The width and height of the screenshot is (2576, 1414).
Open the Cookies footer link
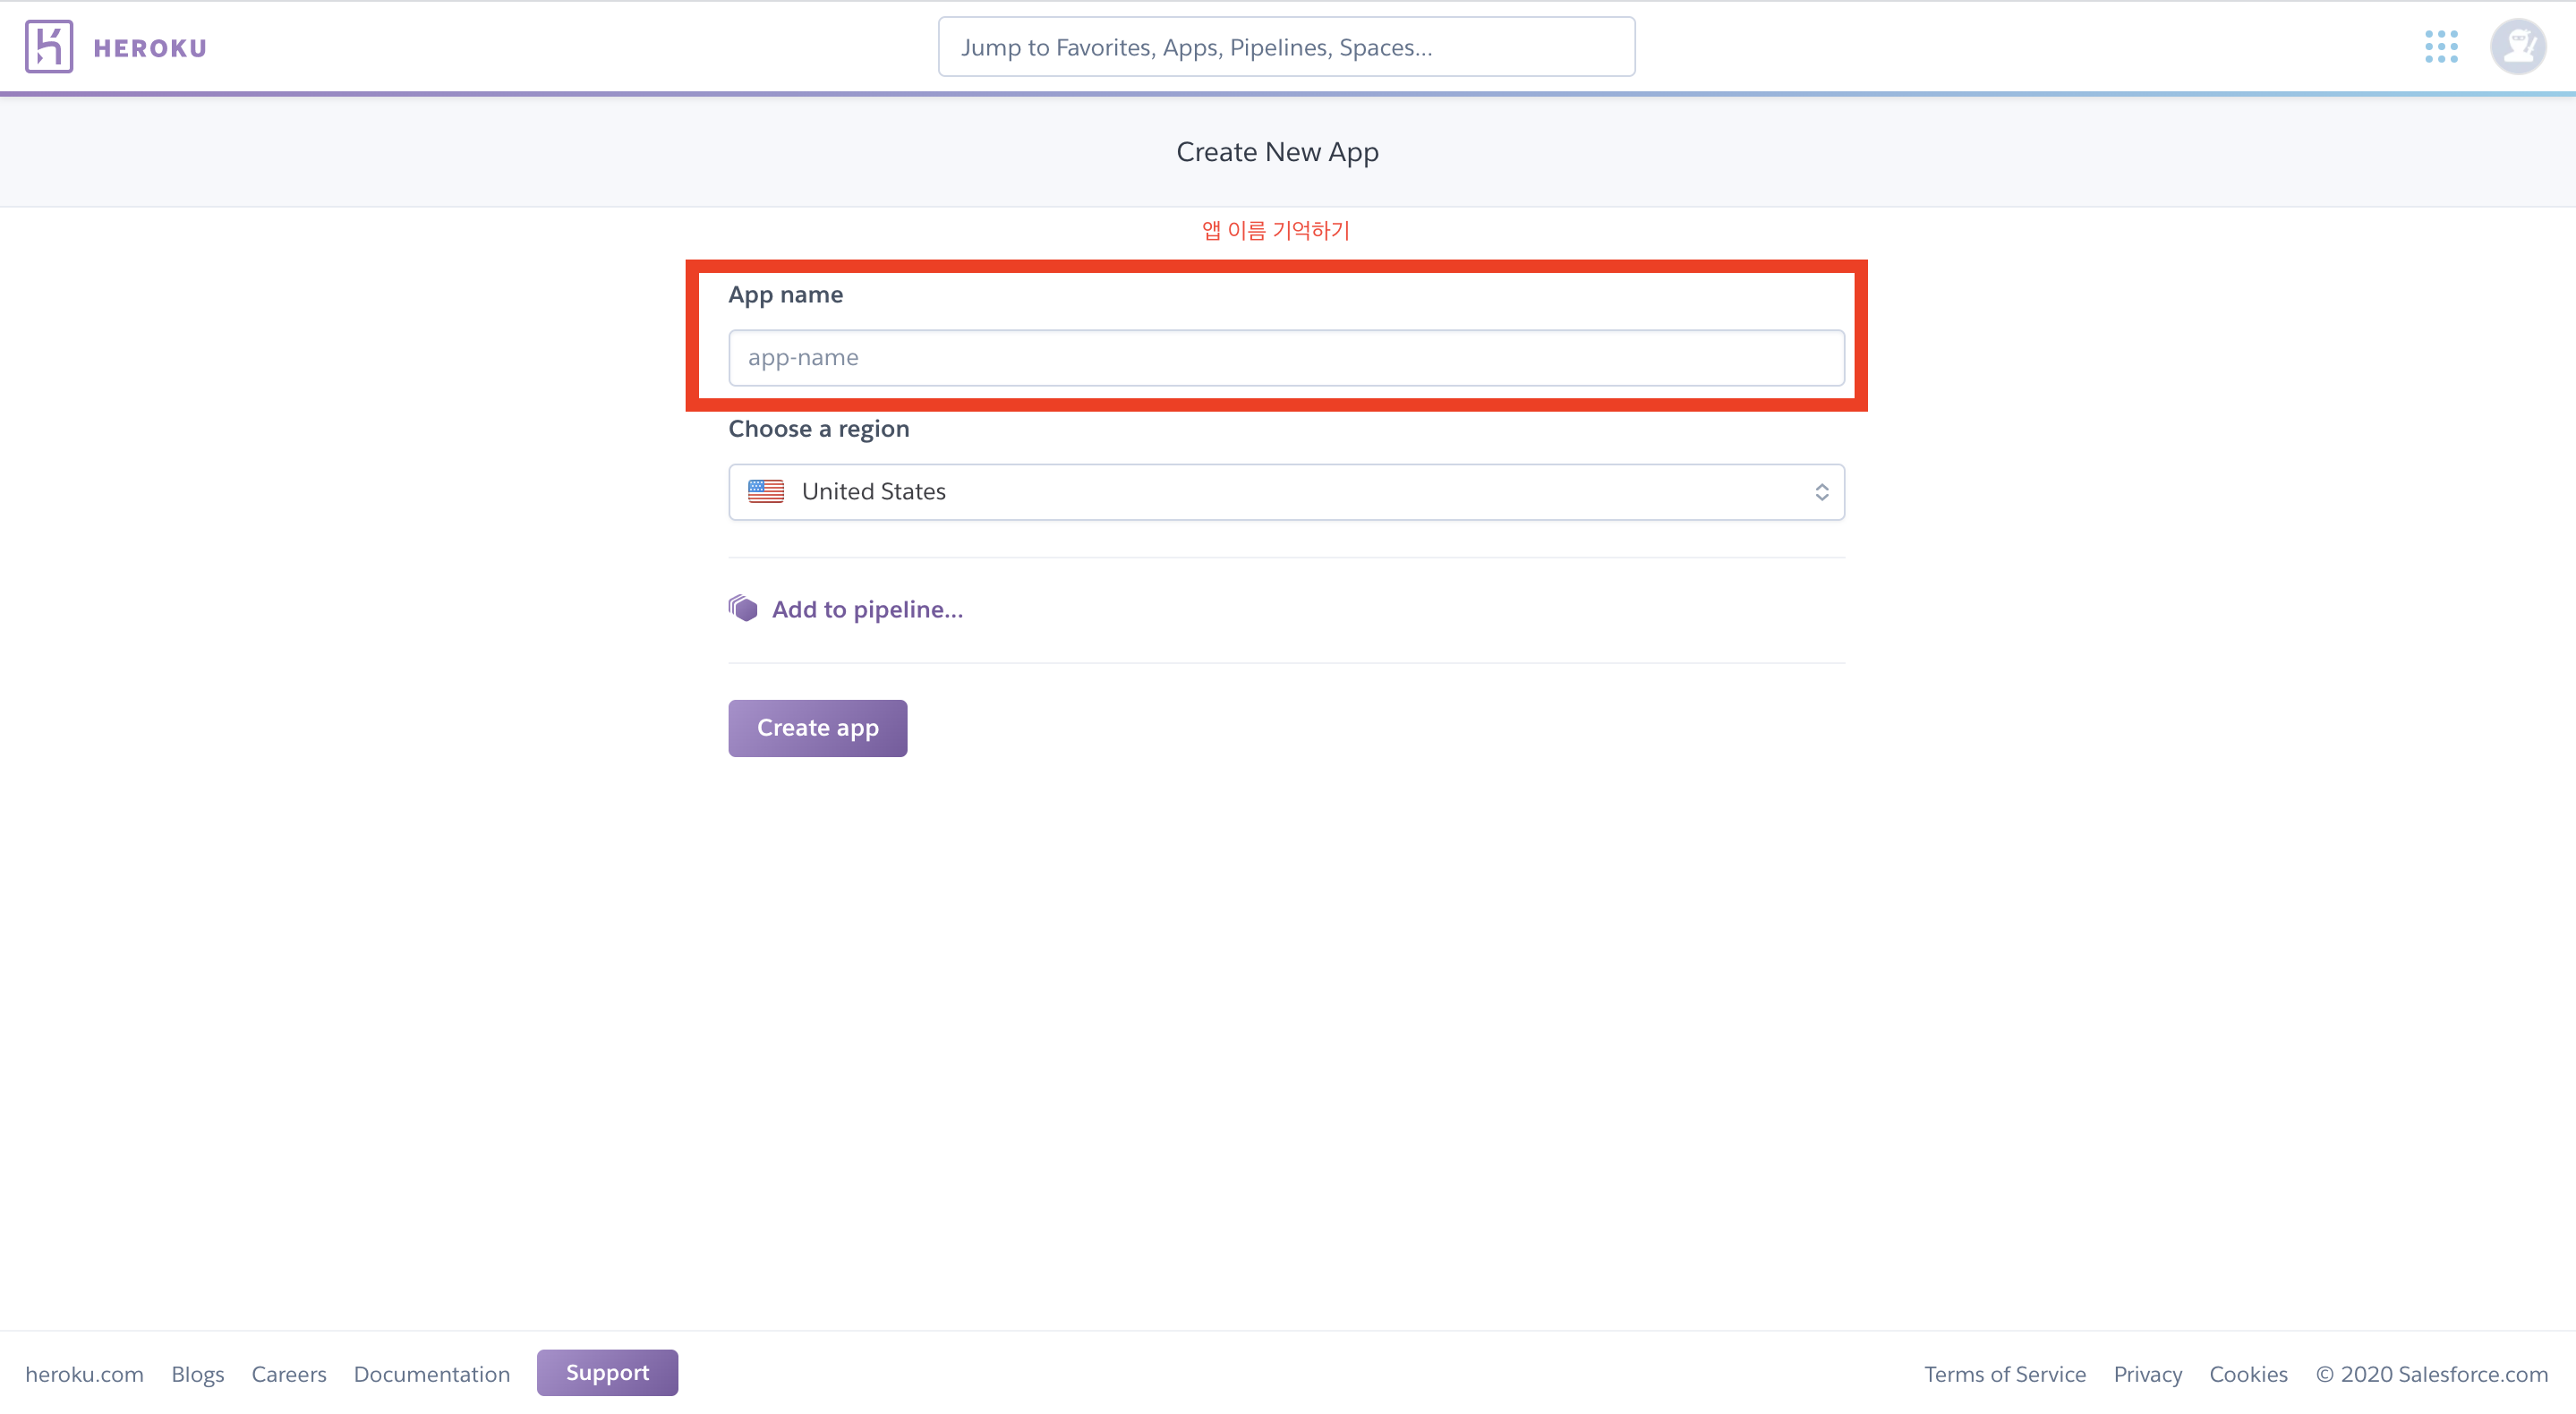point(2247,1374)
